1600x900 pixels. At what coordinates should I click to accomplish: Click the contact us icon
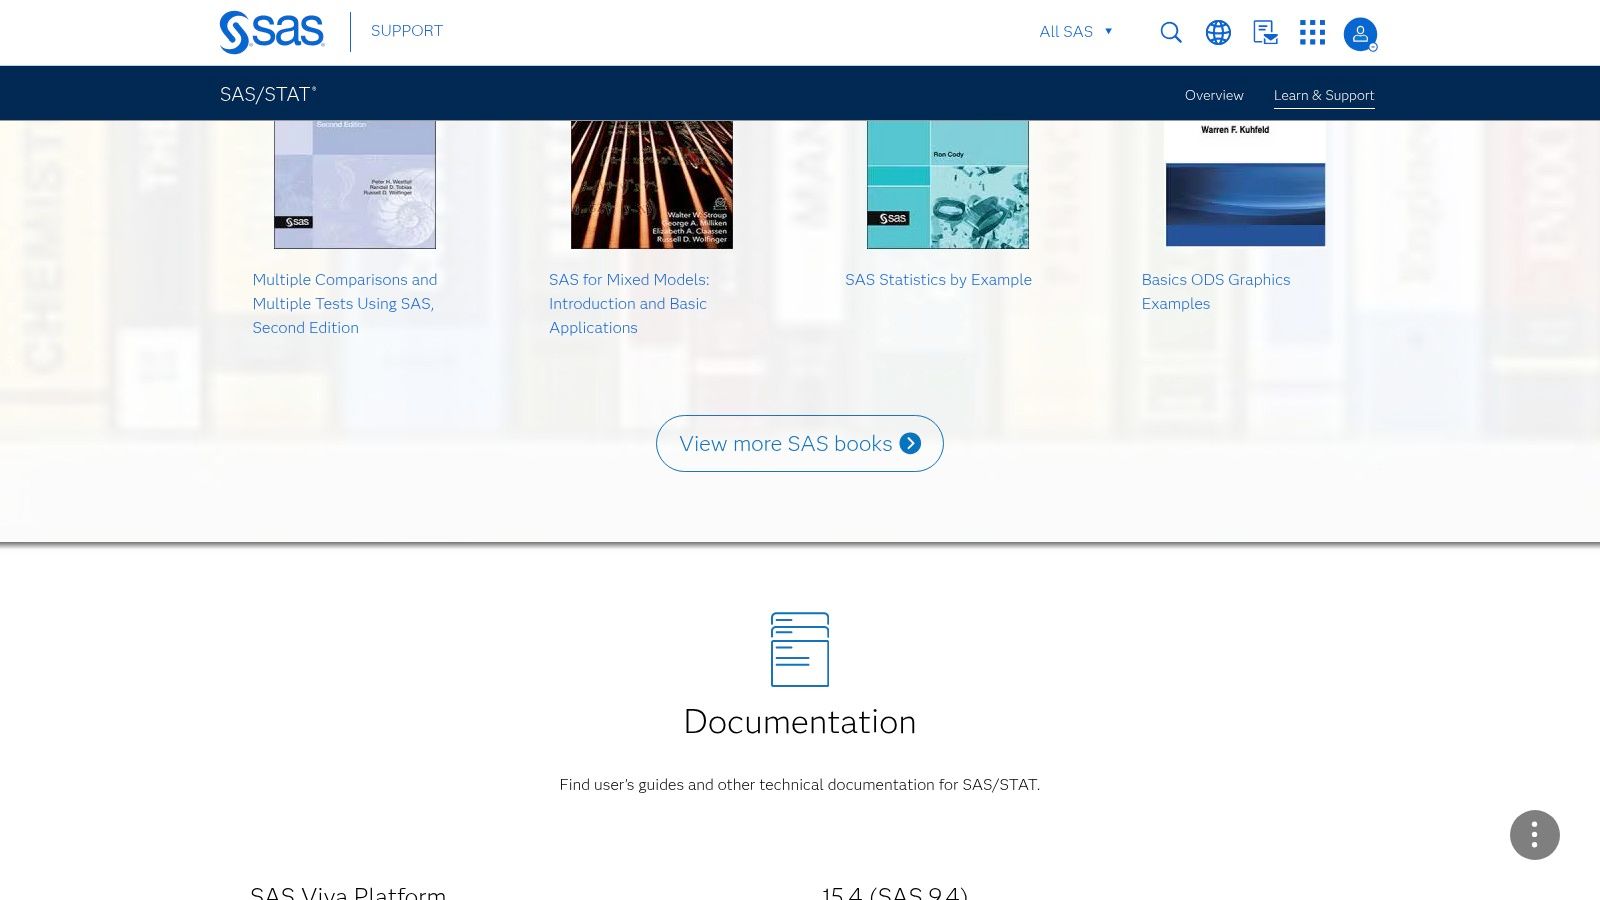pos(1265,32)
